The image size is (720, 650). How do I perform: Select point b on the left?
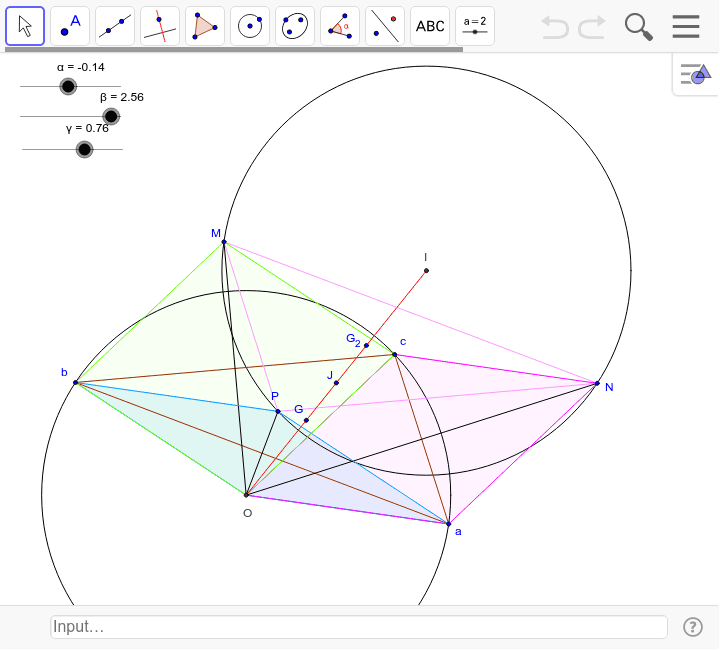pos(76,382)
